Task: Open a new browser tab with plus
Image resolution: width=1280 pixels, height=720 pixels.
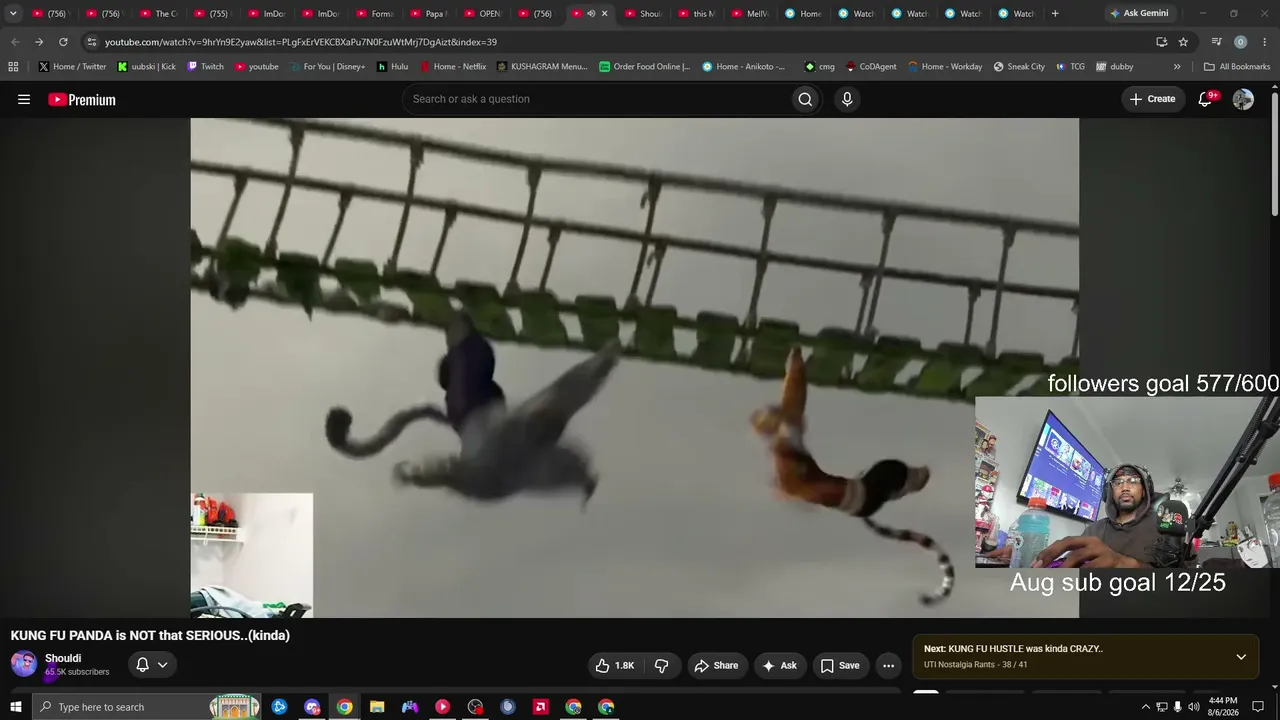Action: click(1055, 14)
